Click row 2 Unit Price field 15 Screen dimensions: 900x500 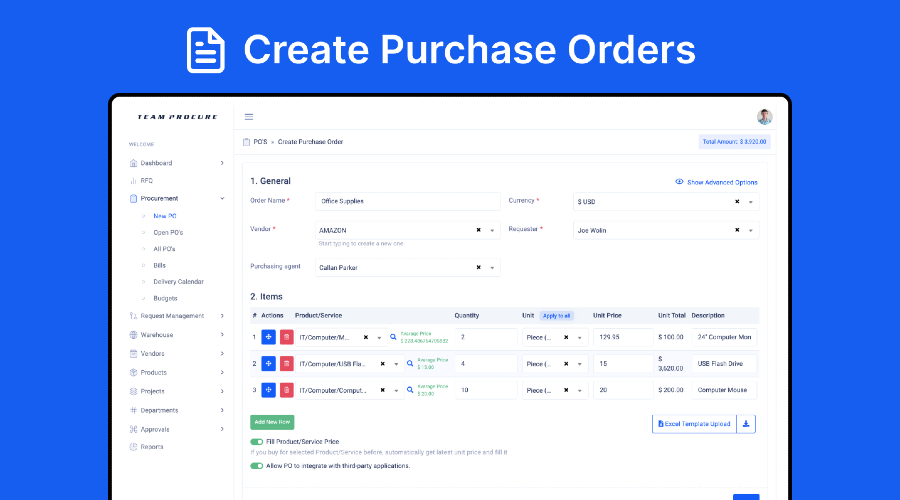623,363
